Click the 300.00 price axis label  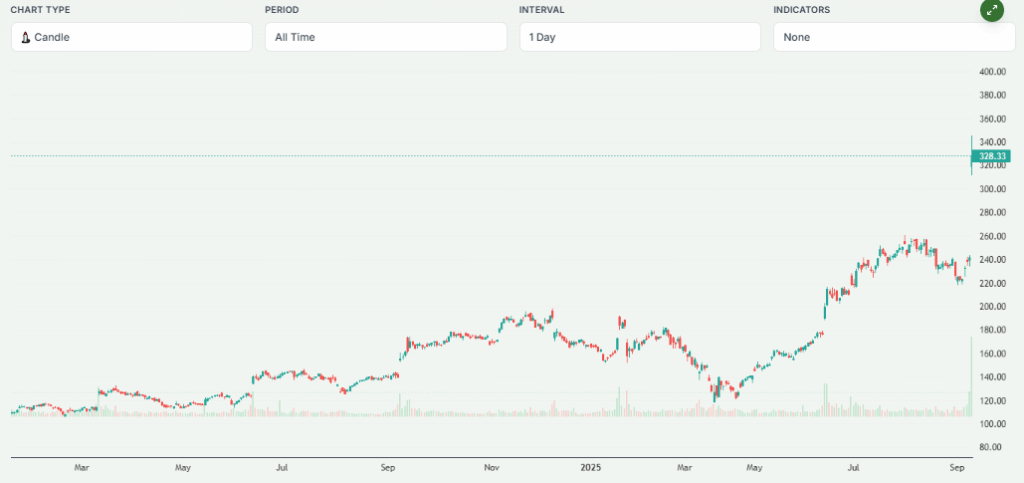[x=992, y=189]
